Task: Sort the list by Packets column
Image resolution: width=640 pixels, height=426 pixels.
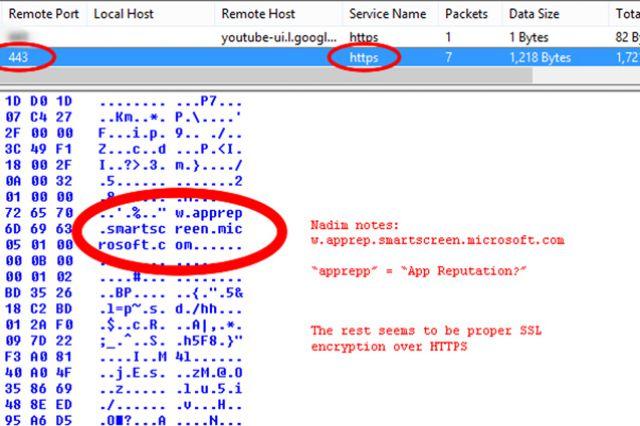Action: (x=466, y=14)
